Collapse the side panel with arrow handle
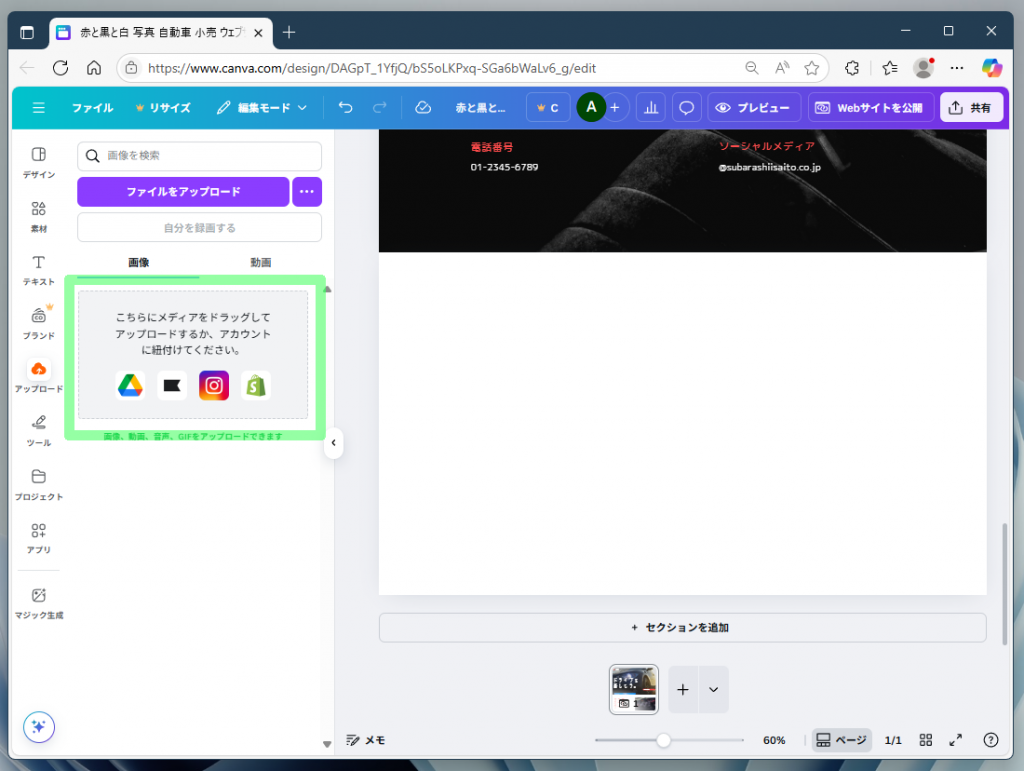Screen dimensions: 1024x771 pyautogui.click(x=333, y=443)
